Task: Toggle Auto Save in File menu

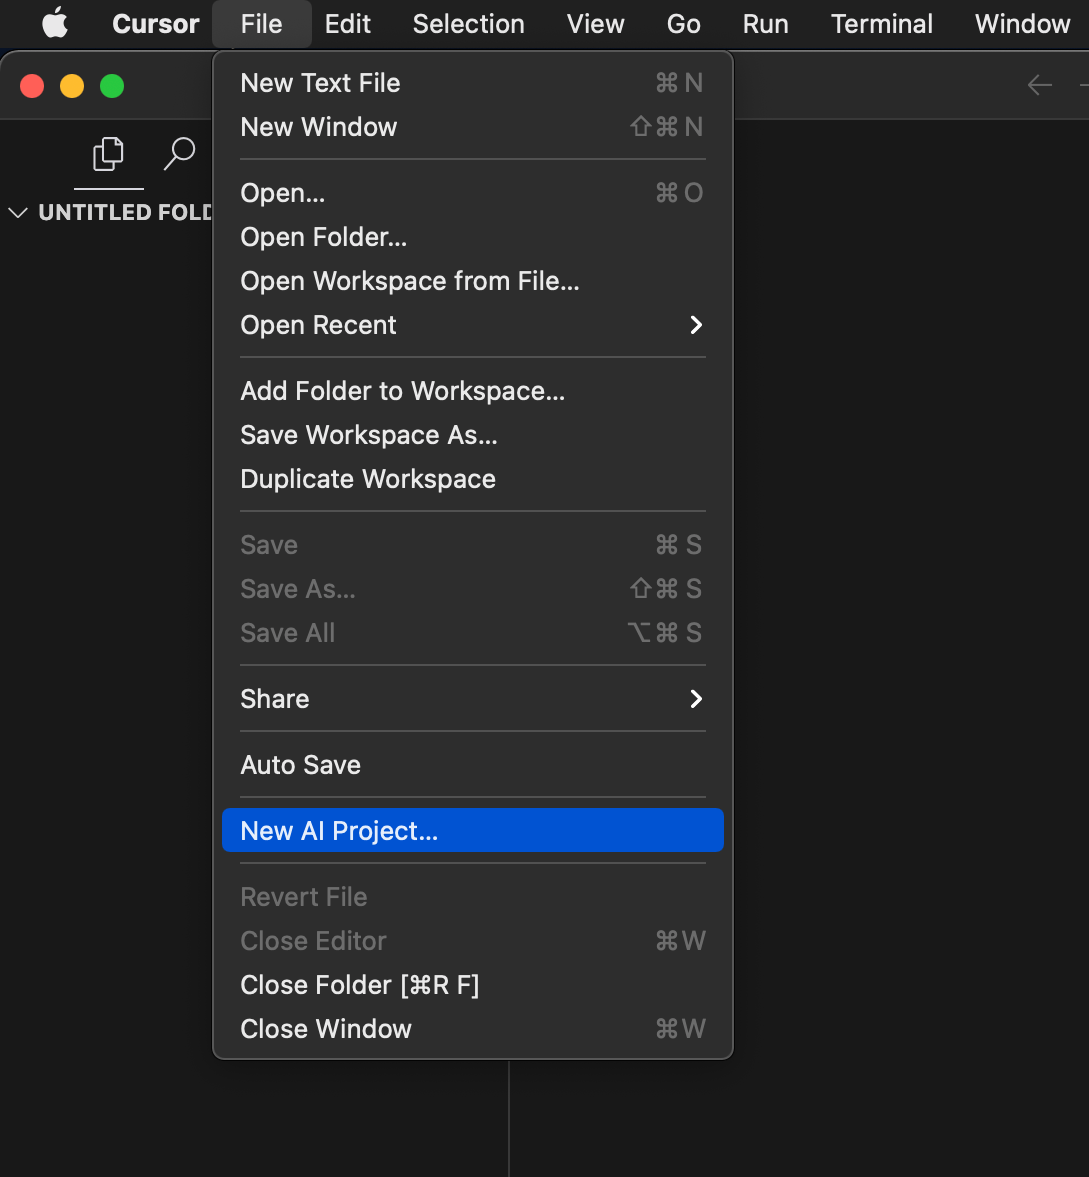Action: (x=473, y=765)
